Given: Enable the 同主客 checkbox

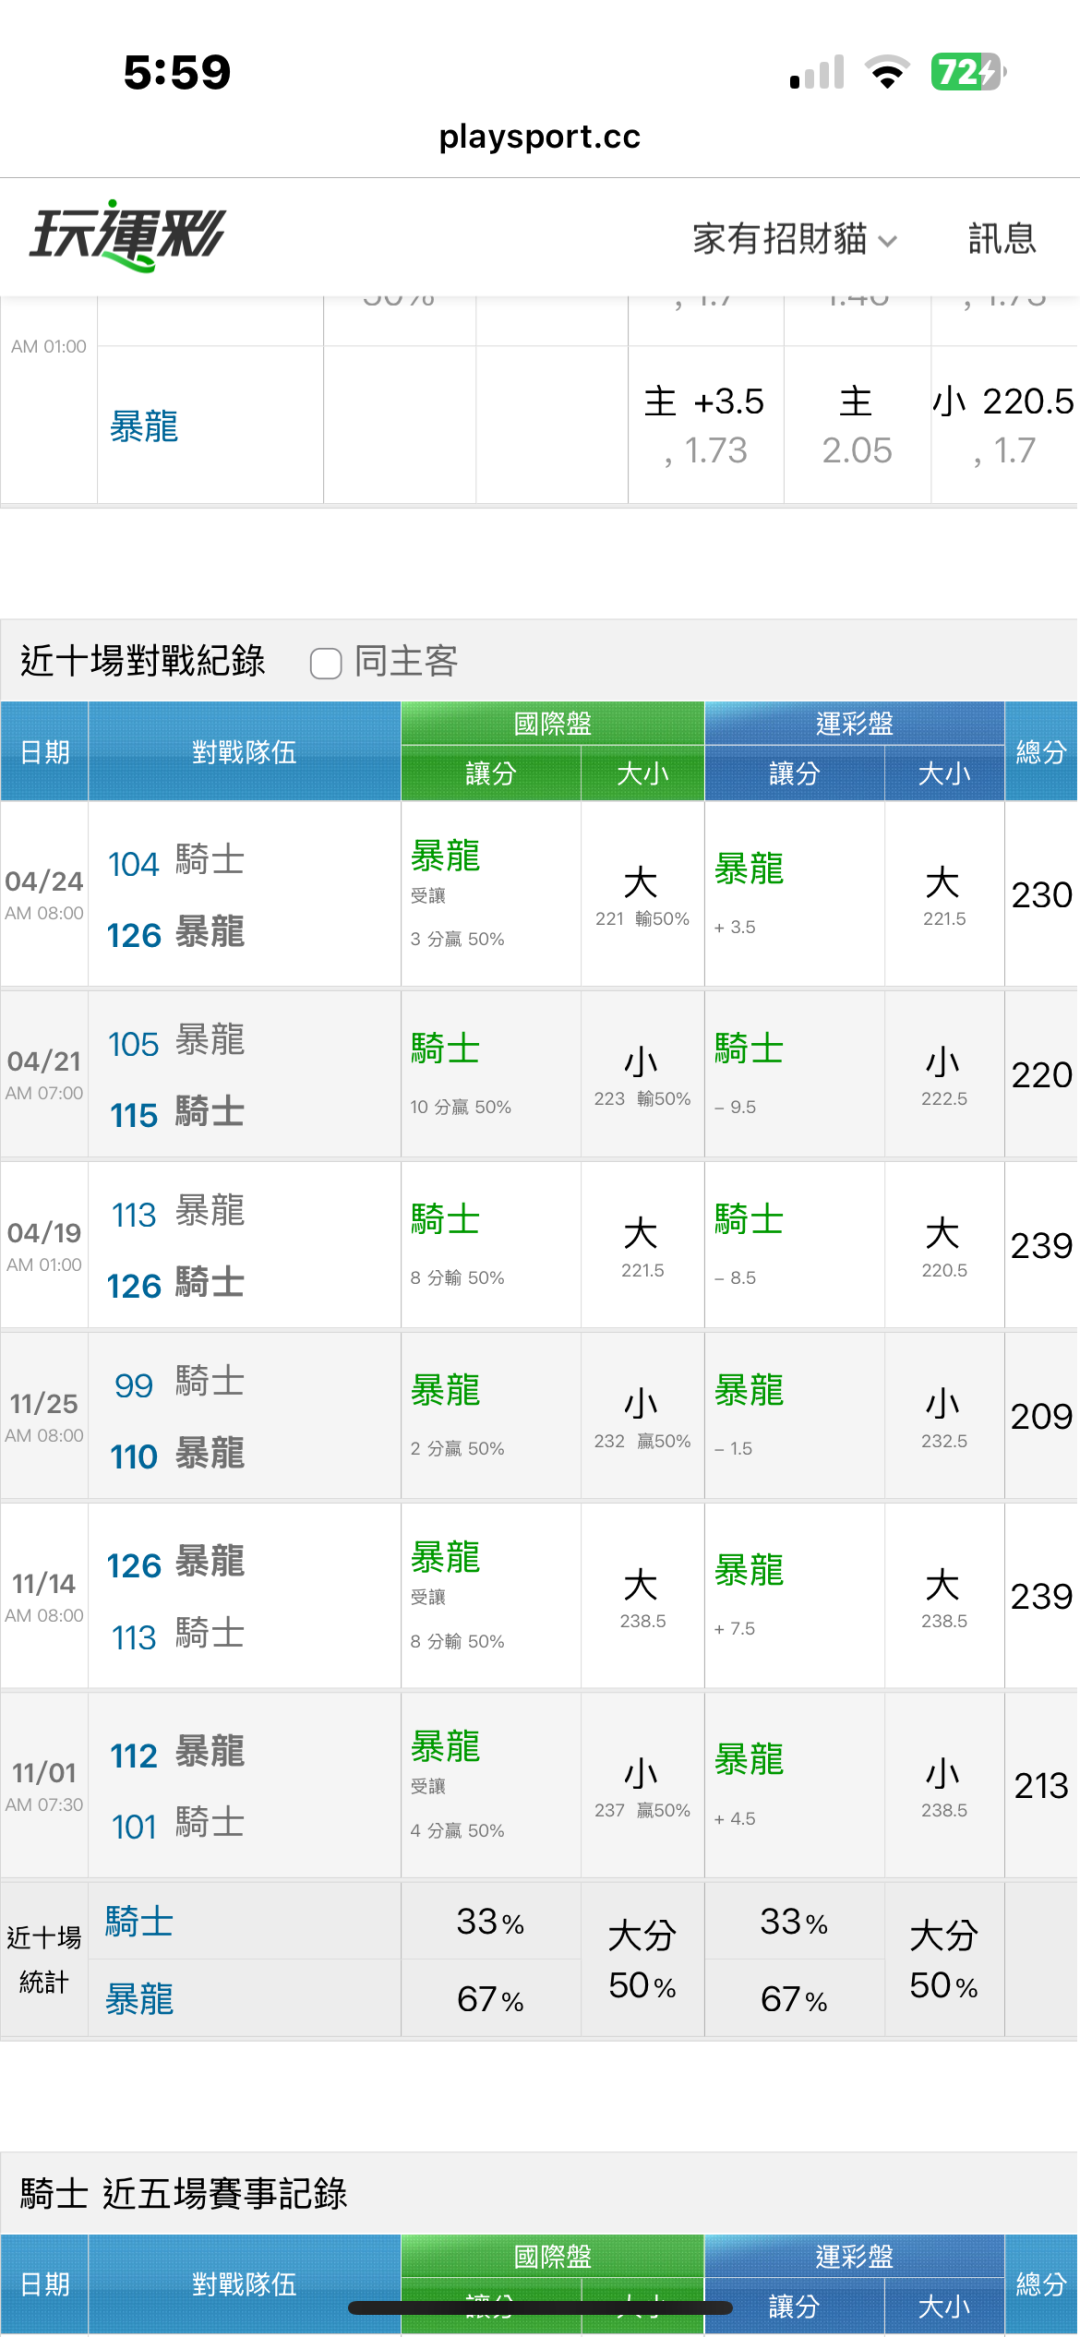Looking at the screenshot, I should (x=326, y=662).
